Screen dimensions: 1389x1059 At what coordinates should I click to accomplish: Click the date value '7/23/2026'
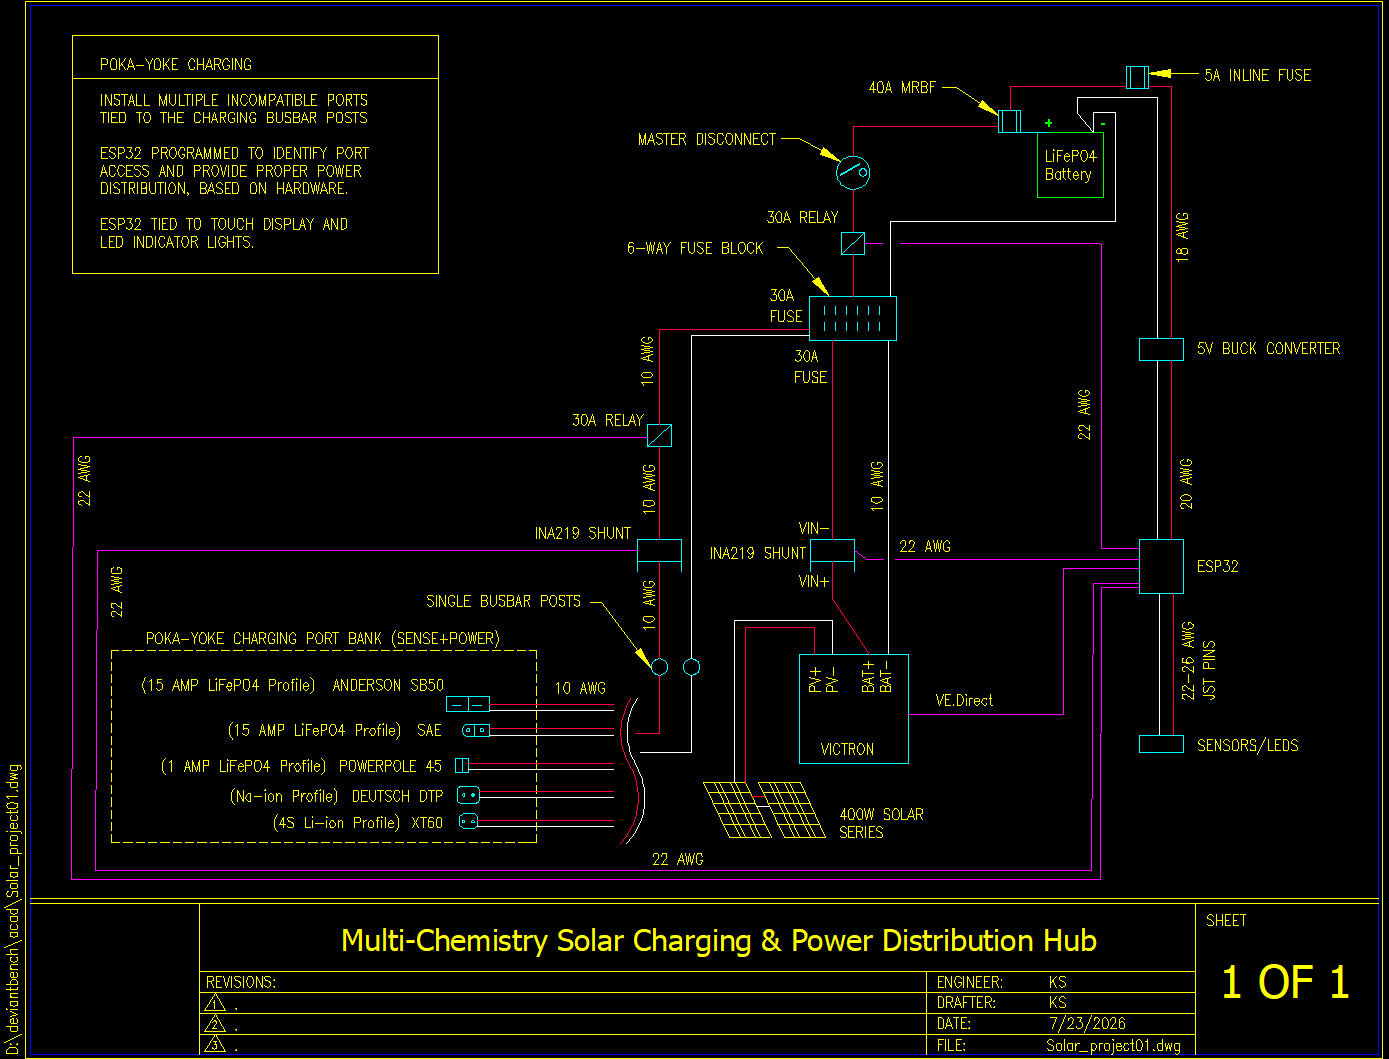pos(1087,1023)
